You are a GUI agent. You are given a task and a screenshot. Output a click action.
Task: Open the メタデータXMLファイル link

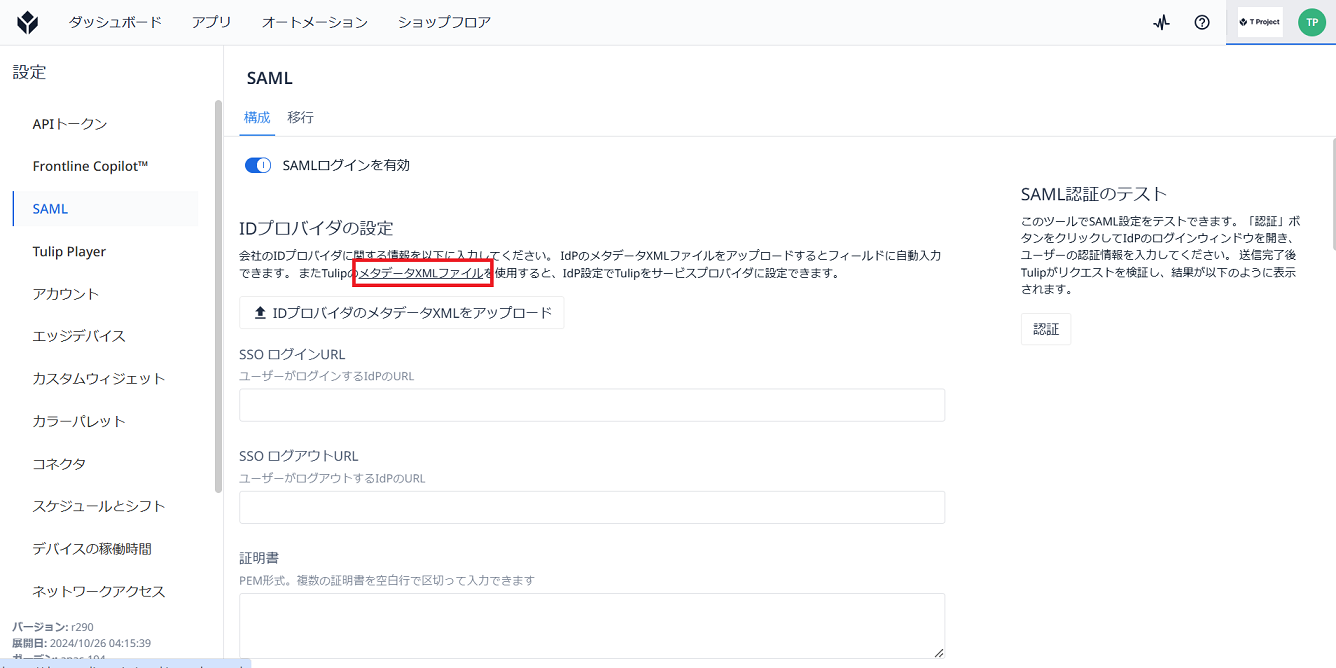pos(421,273)
